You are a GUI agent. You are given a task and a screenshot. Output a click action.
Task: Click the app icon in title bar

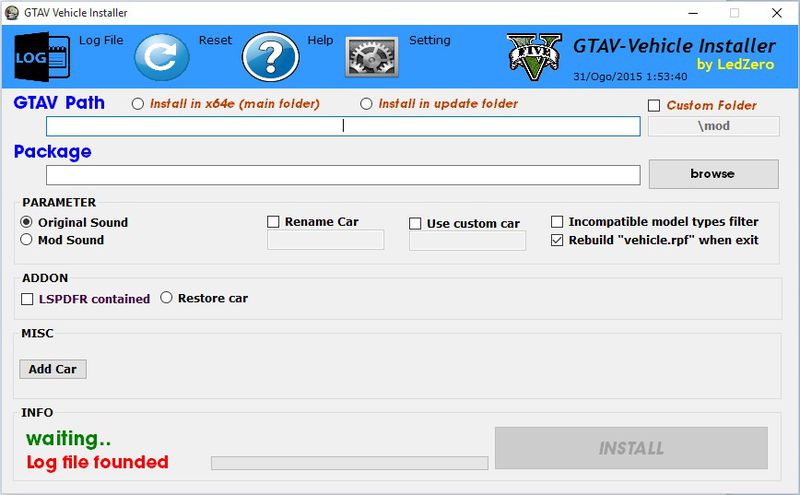12,13
